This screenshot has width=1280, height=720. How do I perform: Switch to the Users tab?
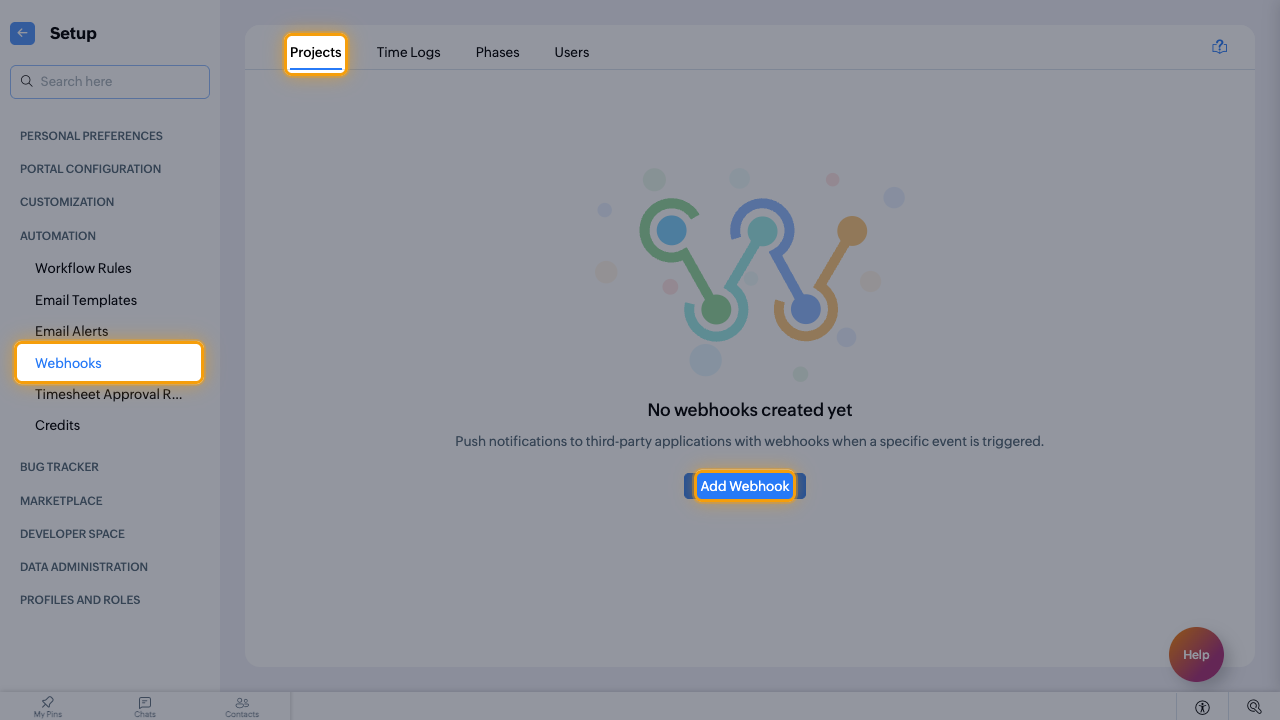pos(572,53)
